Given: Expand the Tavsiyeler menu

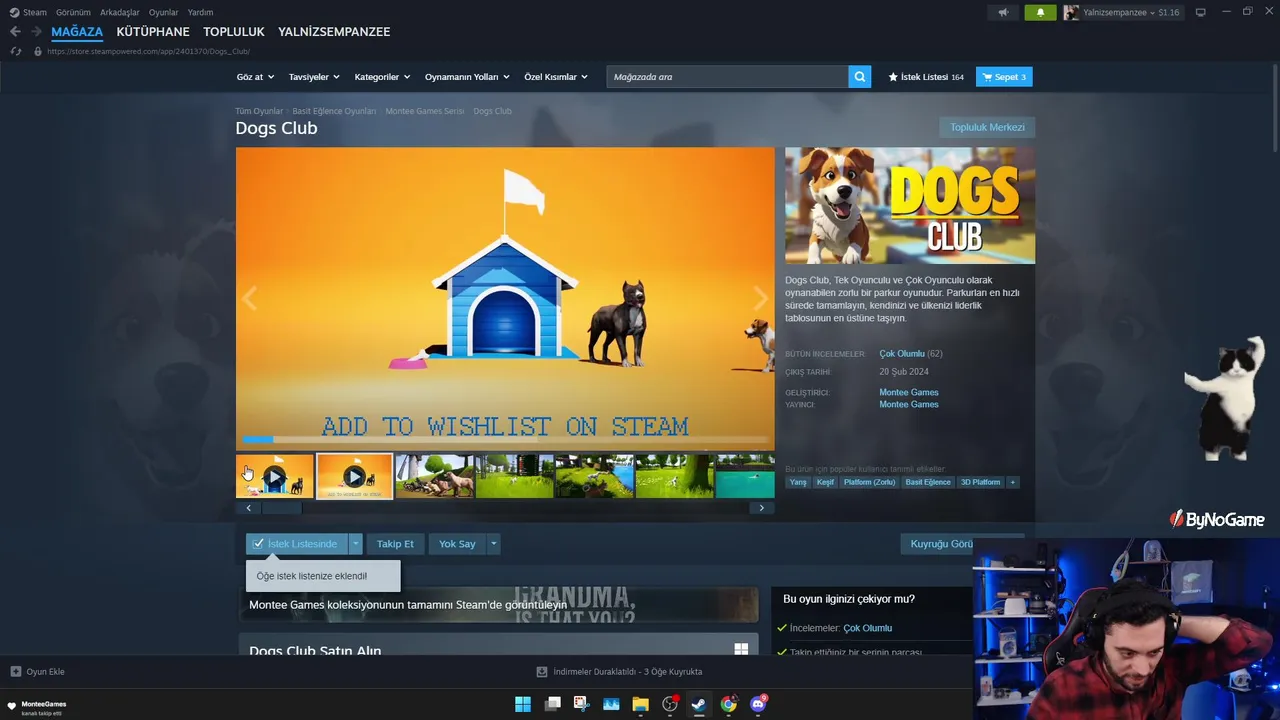Looking at the screenshot, I should pyautogui.click(x=314, y=77).
